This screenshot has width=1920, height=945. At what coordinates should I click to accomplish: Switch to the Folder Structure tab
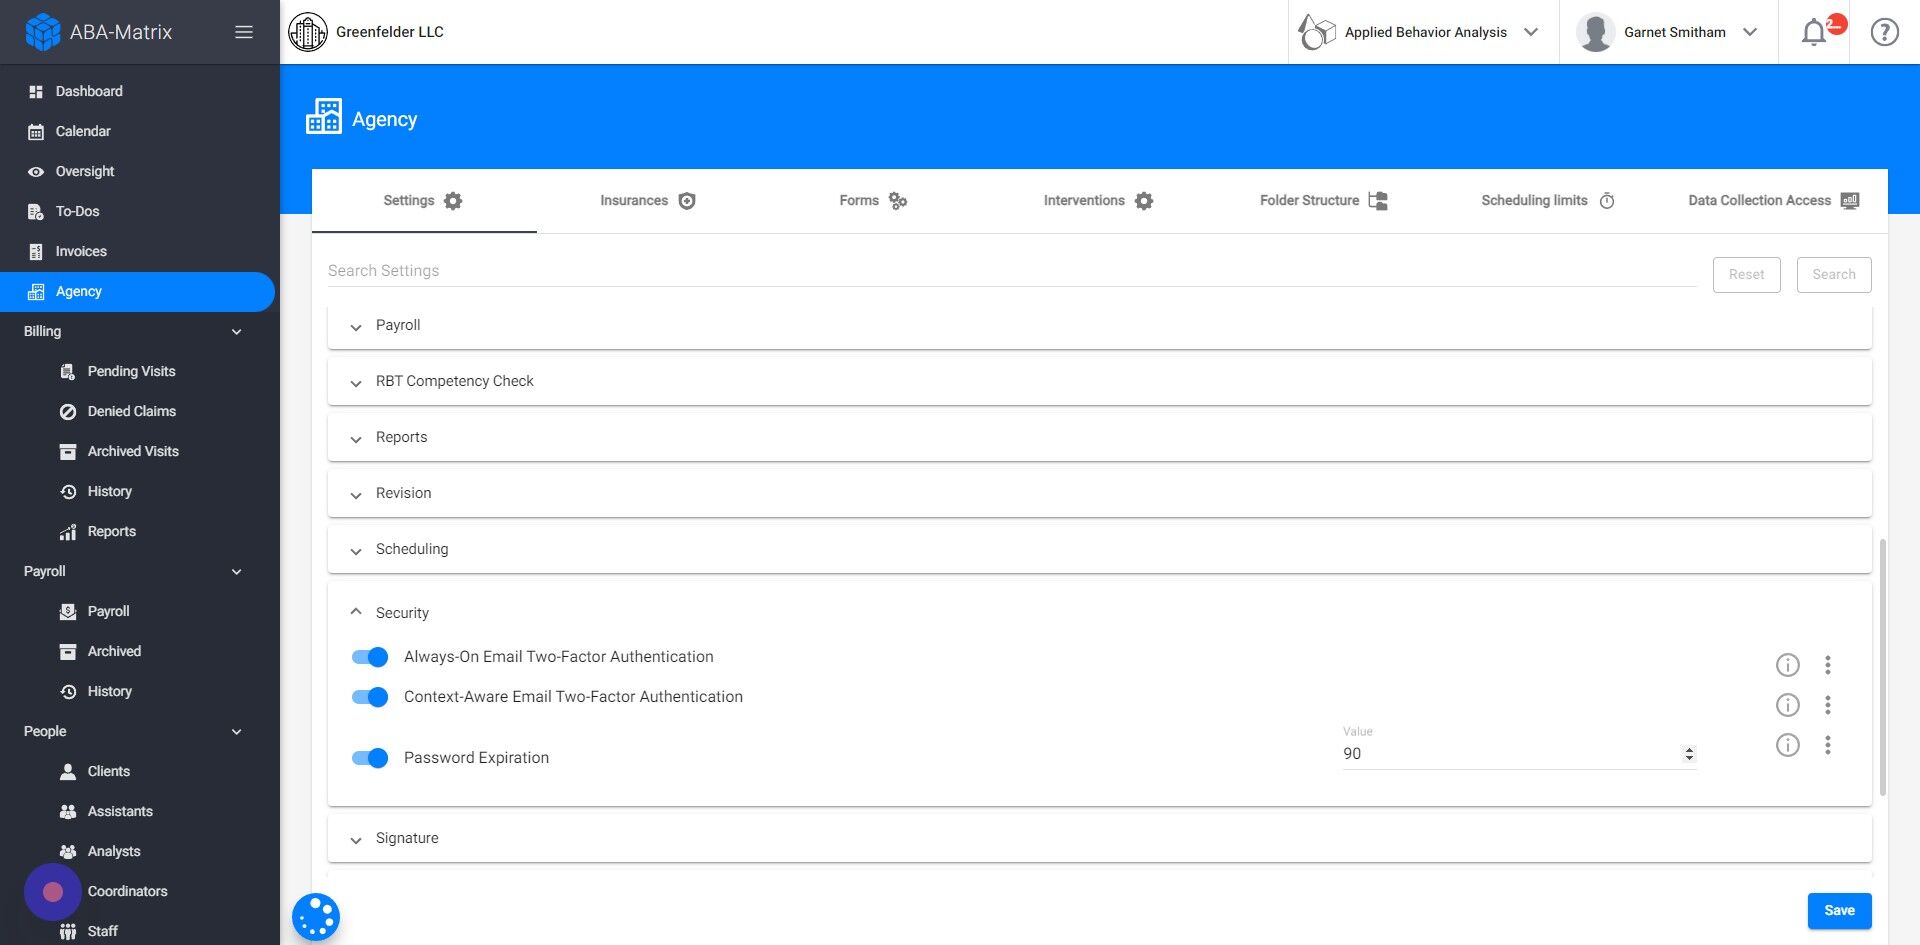point(1324,201)
